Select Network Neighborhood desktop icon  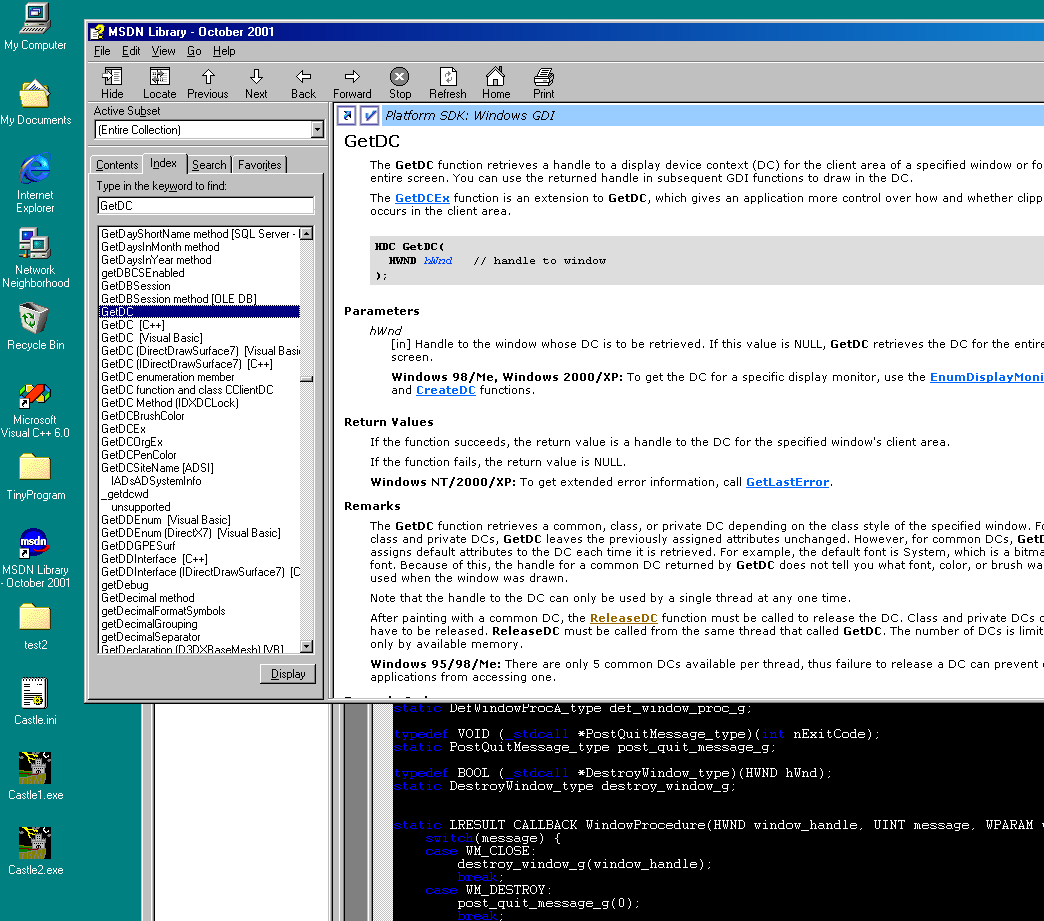point(35,258)
